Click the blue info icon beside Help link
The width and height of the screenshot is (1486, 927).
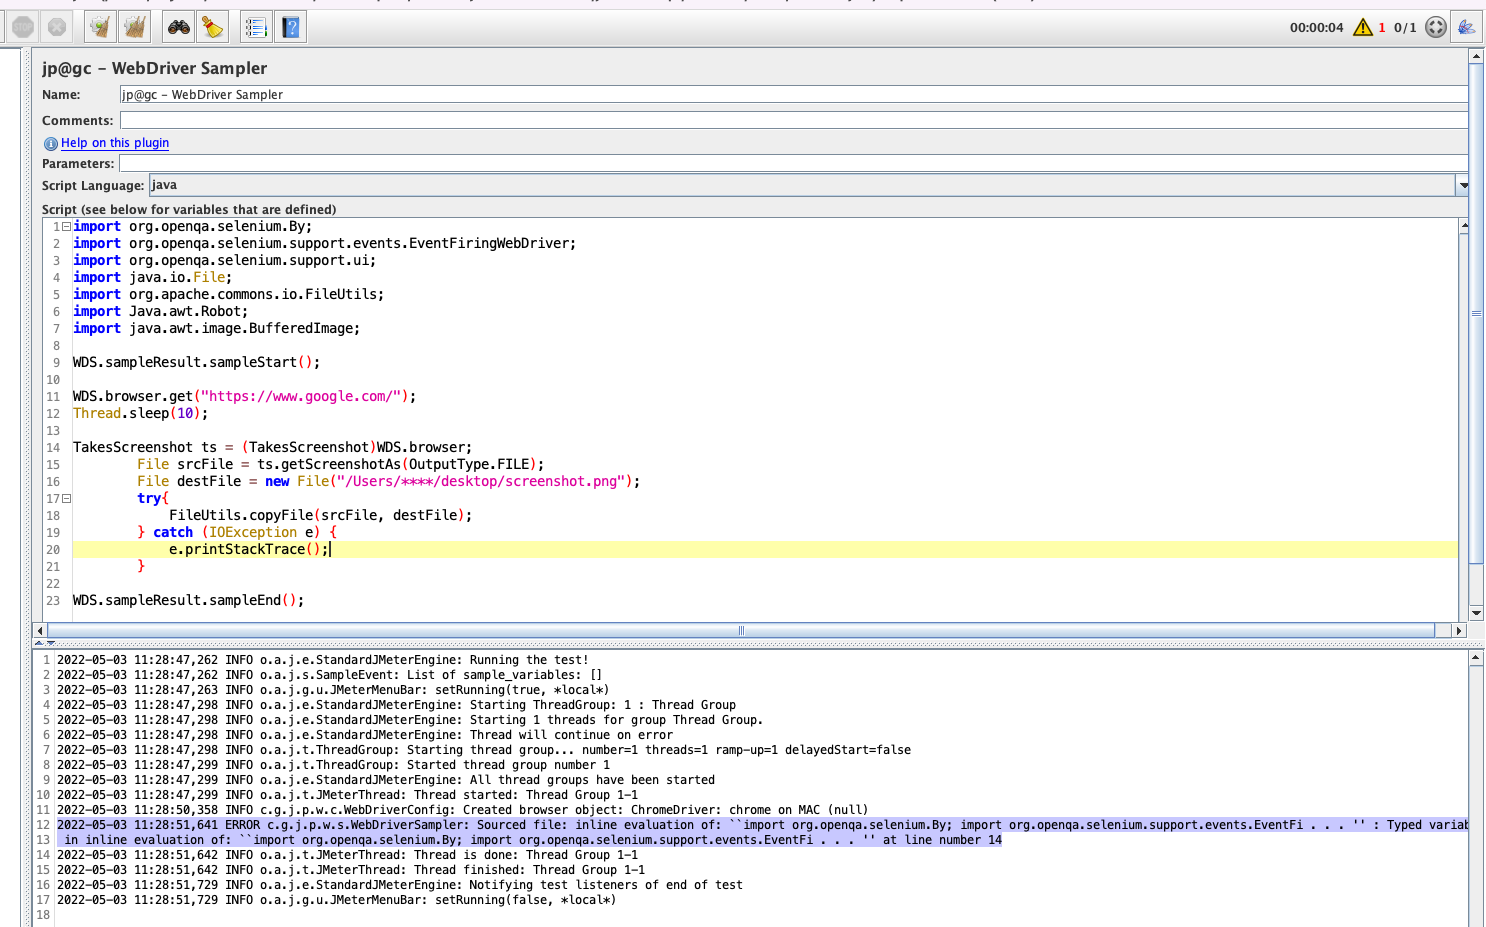[51, 144]
